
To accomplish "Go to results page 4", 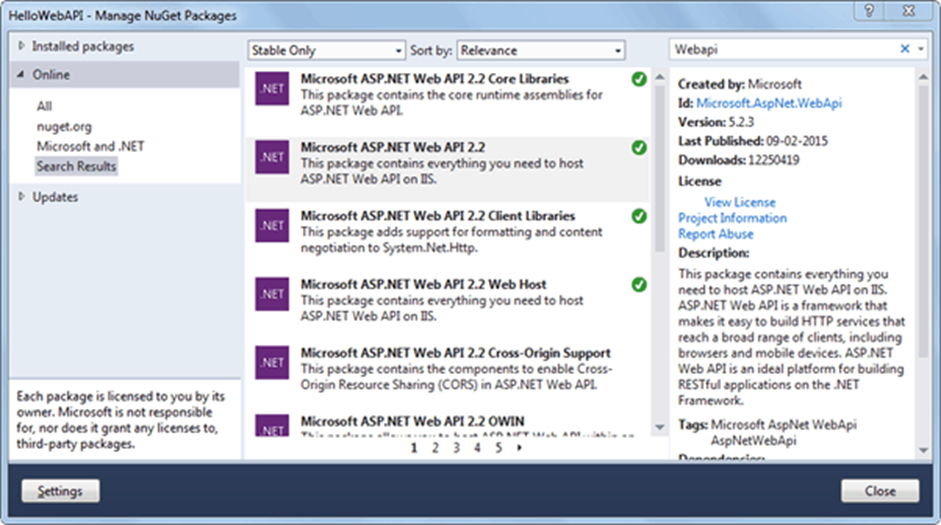I will click(477, 448).
